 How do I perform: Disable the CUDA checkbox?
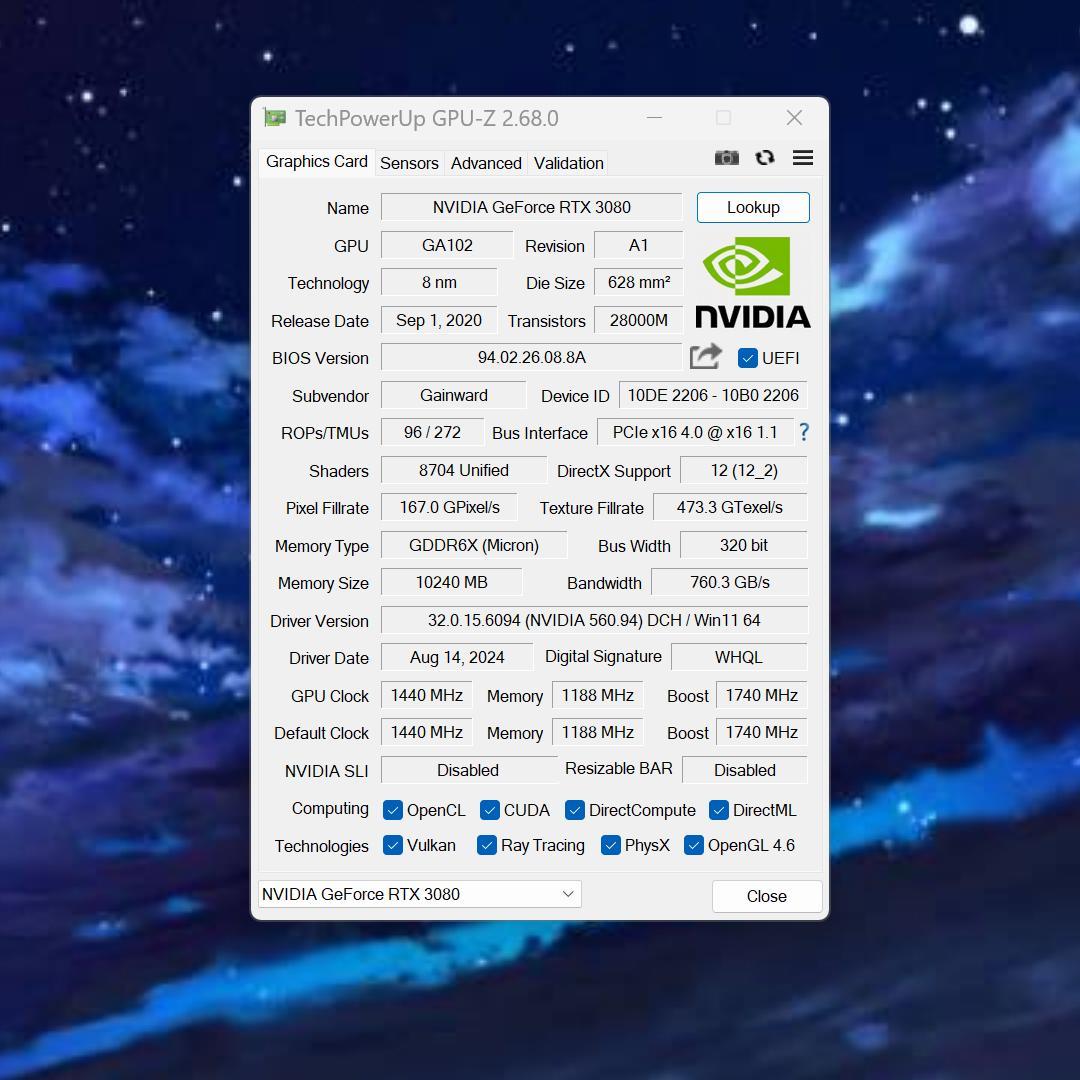pos(489,810)
